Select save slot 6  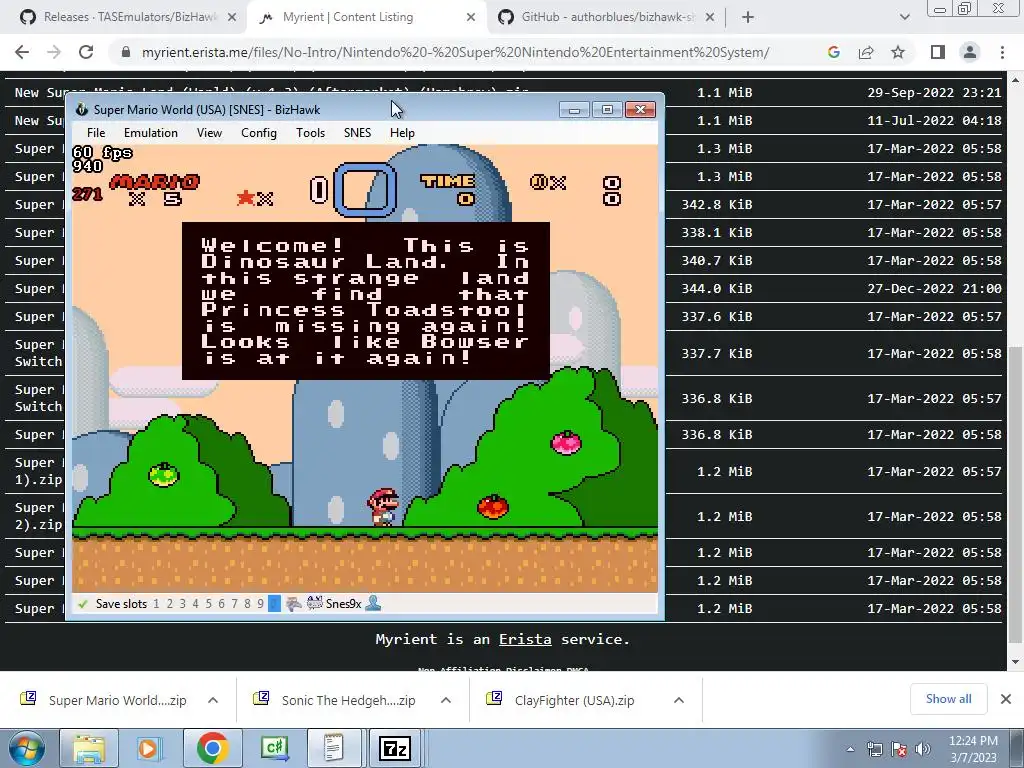pos(221,604)
